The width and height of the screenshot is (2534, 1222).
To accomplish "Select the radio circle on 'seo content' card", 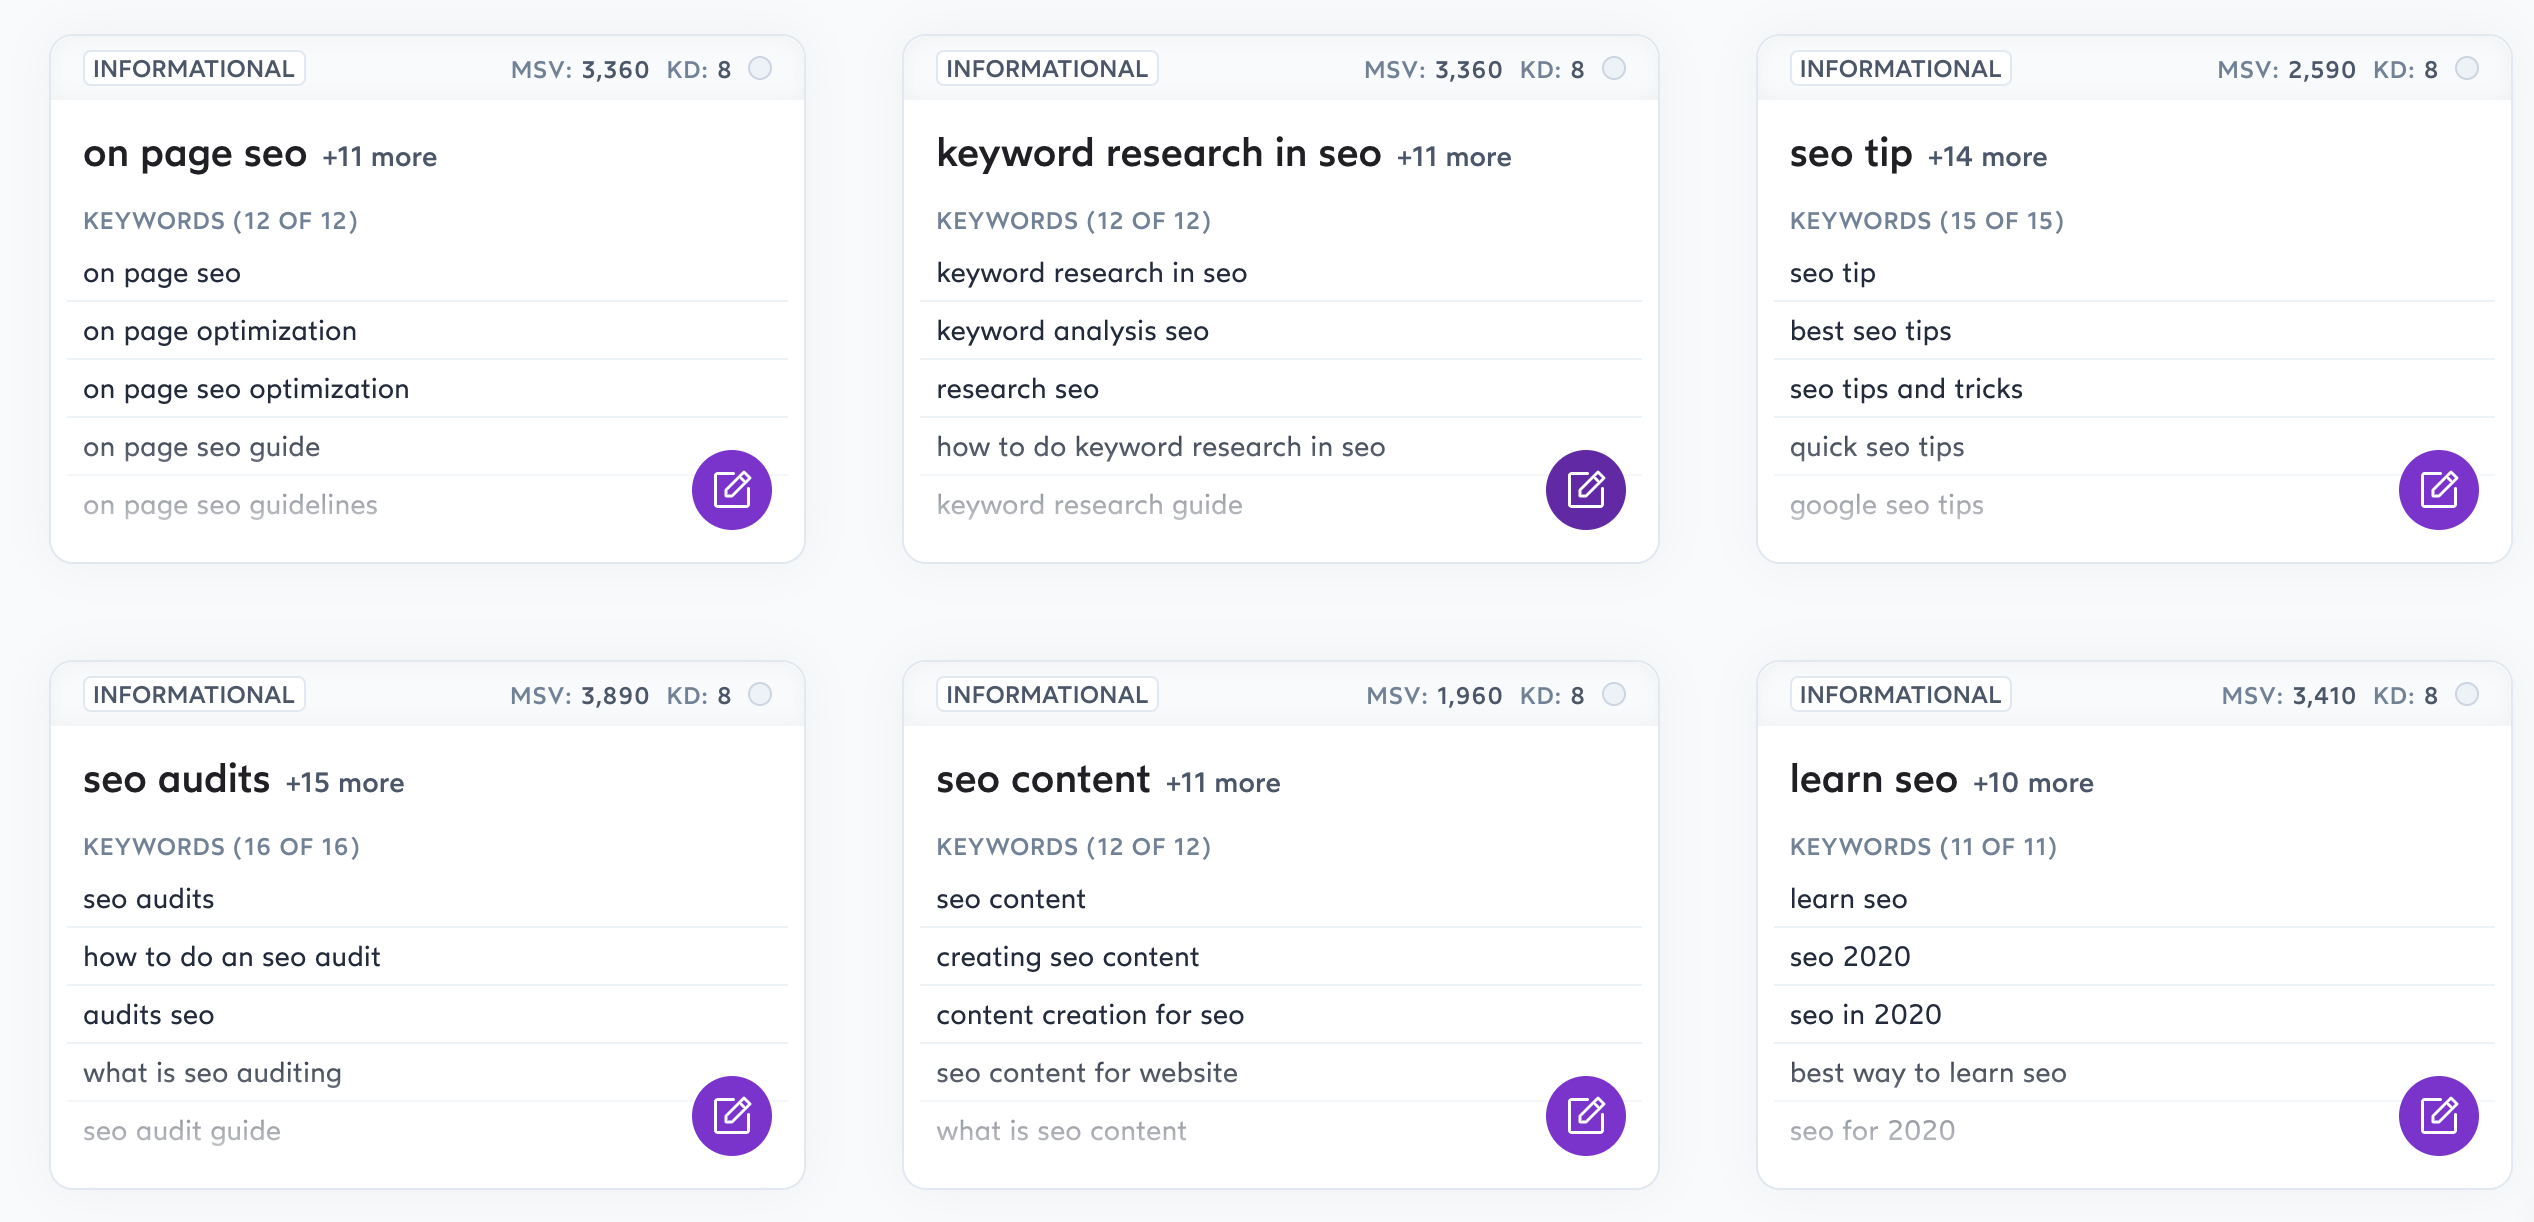I will coord(1614,694).
